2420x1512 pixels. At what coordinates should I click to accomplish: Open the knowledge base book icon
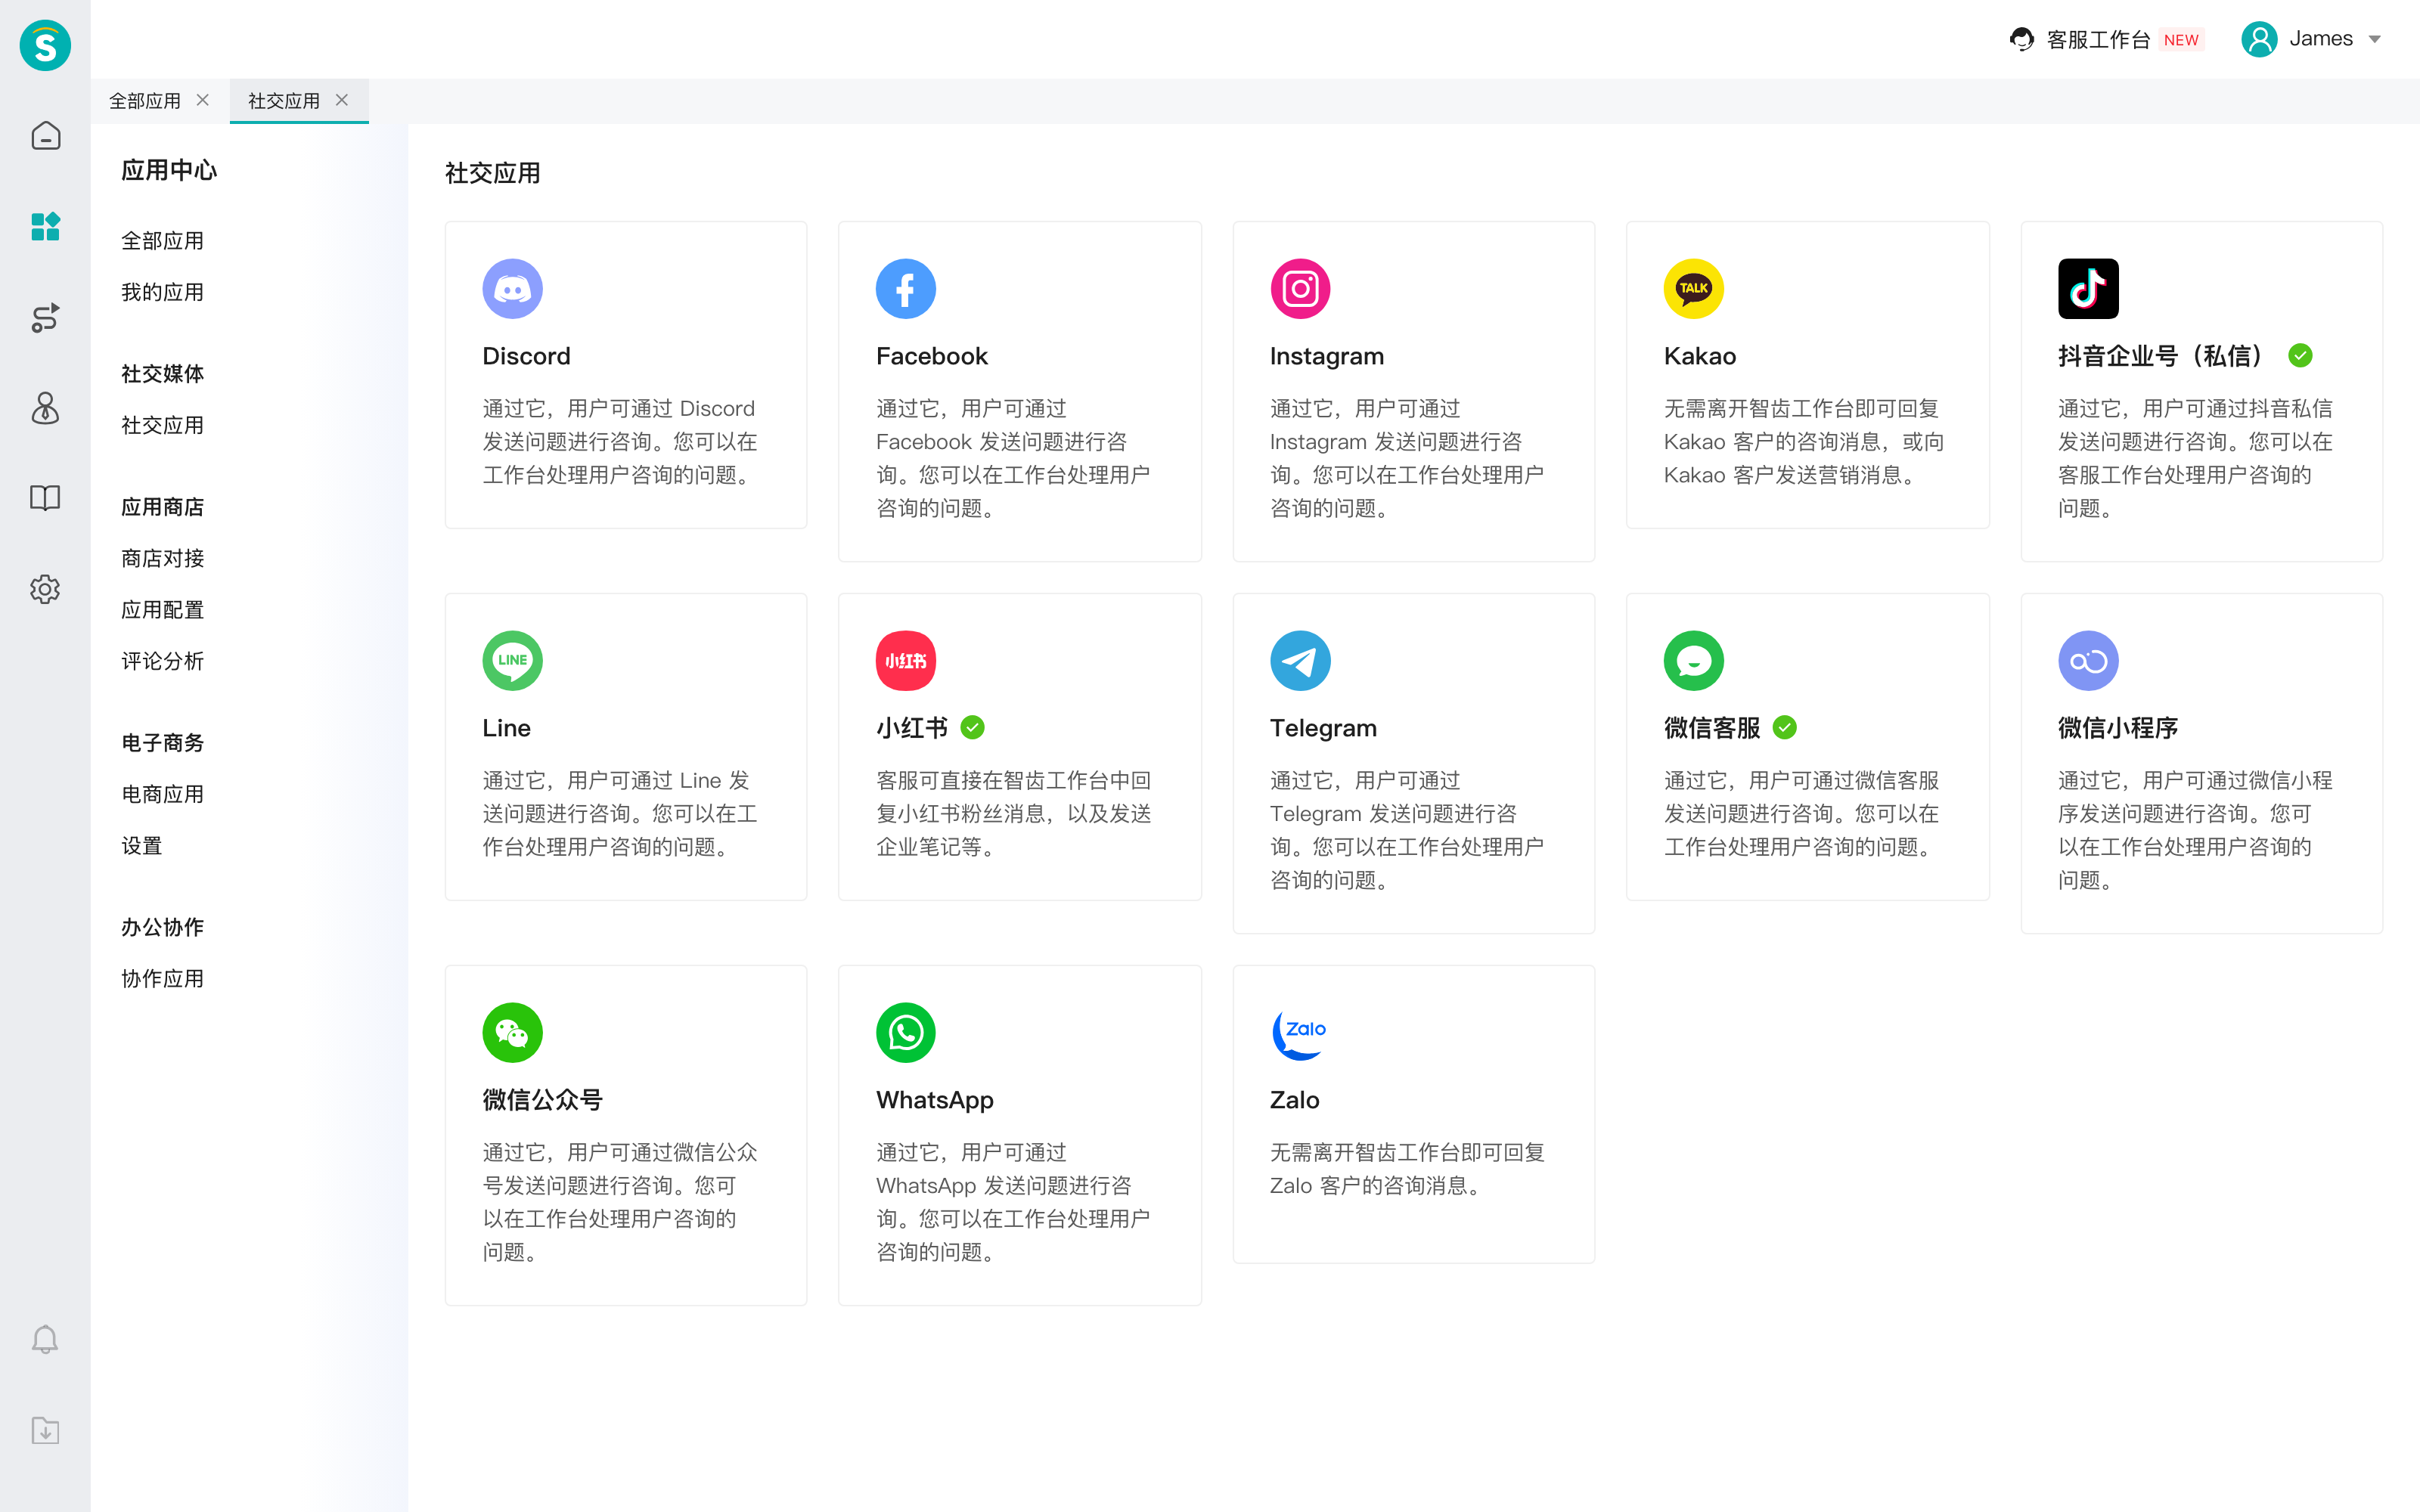pyautogui.click(x=45, y=498)
